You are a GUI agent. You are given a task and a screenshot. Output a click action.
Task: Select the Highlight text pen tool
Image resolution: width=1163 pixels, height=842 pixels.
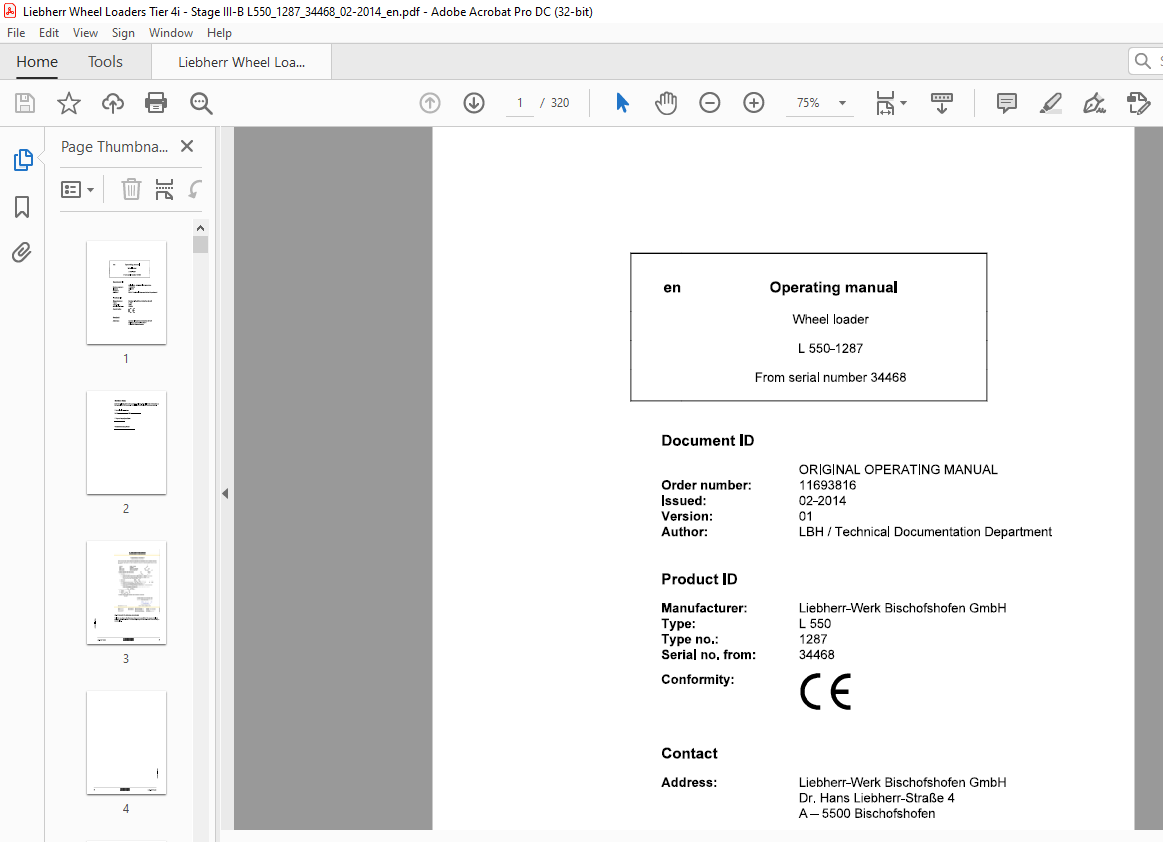1050,103
